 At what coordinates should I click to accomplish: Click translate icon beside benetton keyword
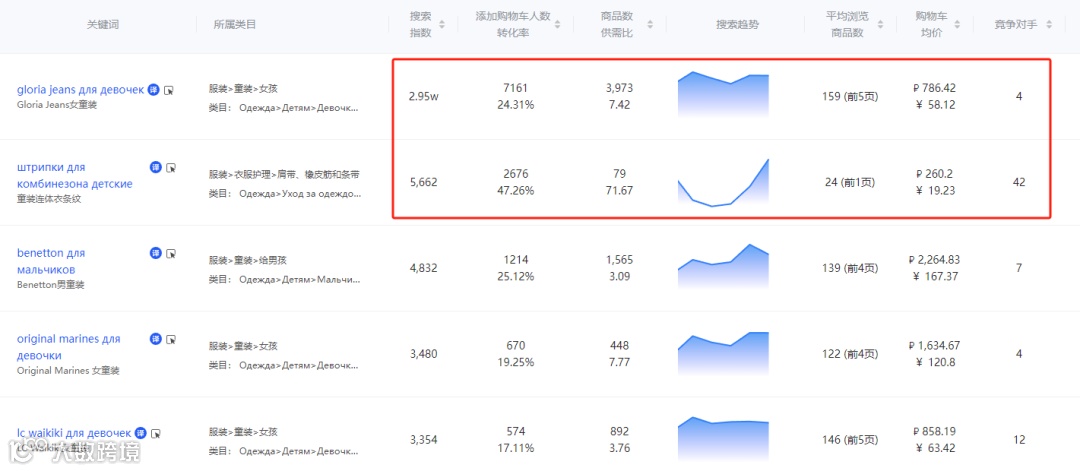156,253
